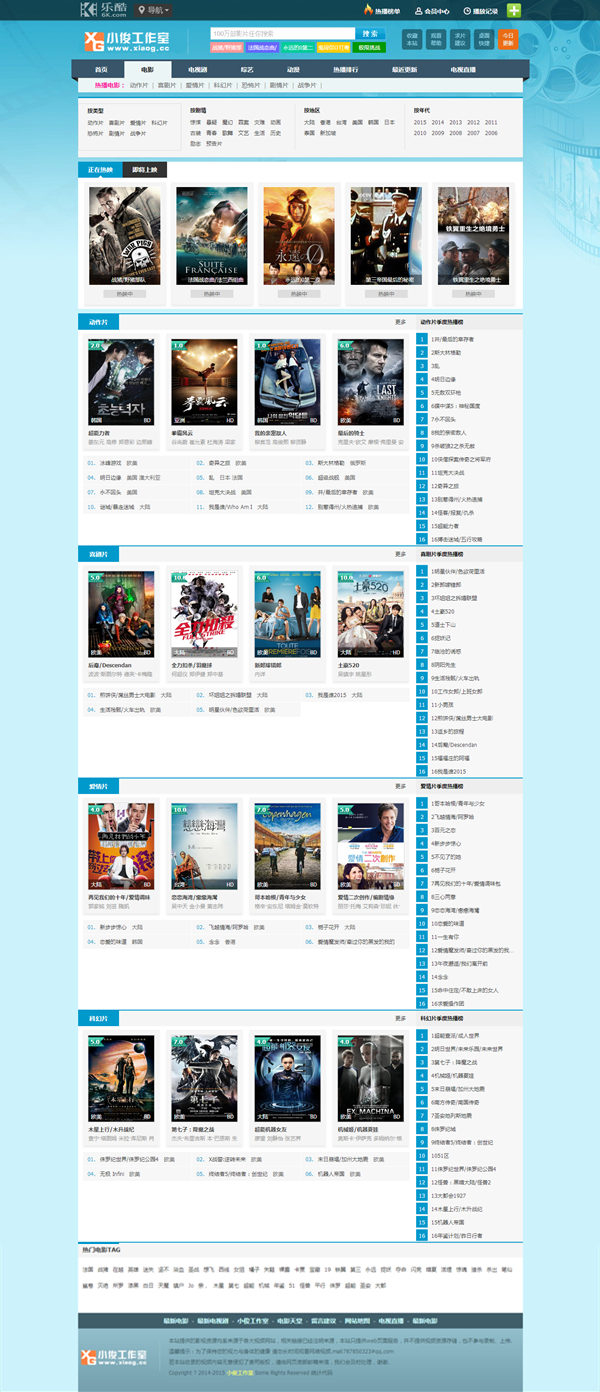The height and width of the screenshot is (1392, 600).
Task: Open the 拳霸风云 movie poster
Action: click(x=204, y=383)
